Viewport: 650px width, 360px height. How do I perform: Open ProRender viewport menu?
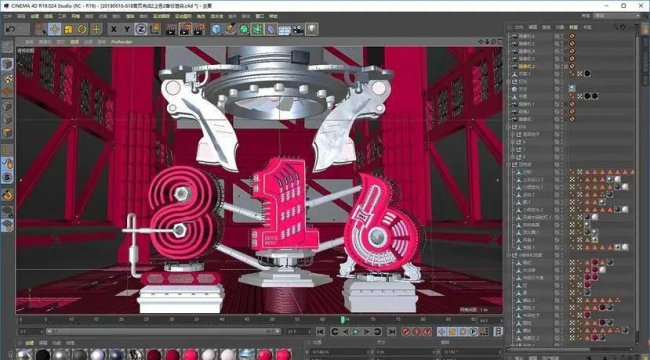point(121,42)
